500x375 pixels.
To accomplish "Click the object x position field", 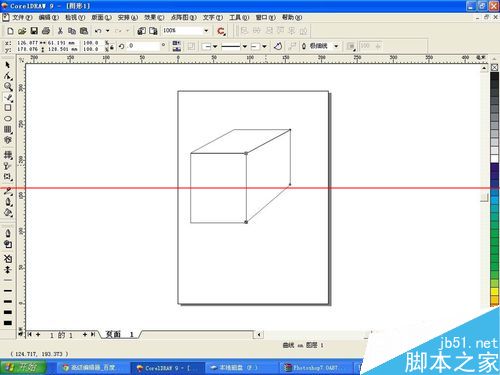I will click(27, 43).
